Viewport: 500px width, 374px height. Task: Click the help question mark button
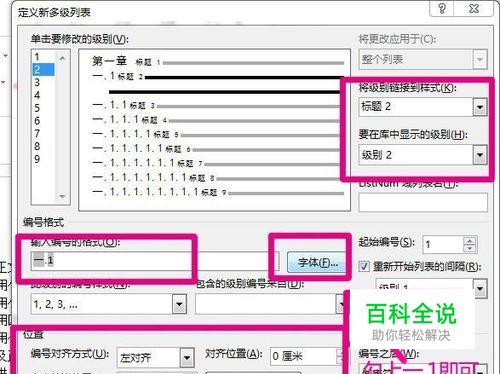coord(442,8)
